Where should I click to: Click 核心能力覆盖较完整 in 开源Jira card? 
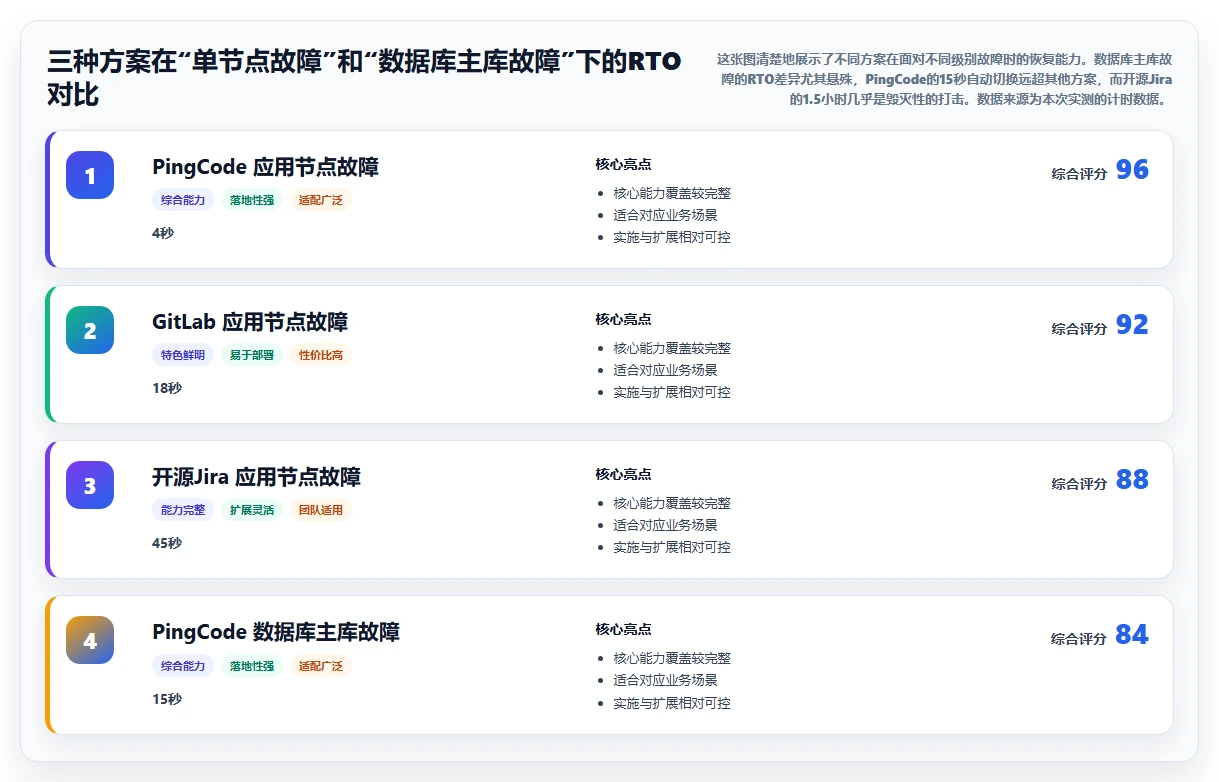pyautogui.click(x=672, y=503)
